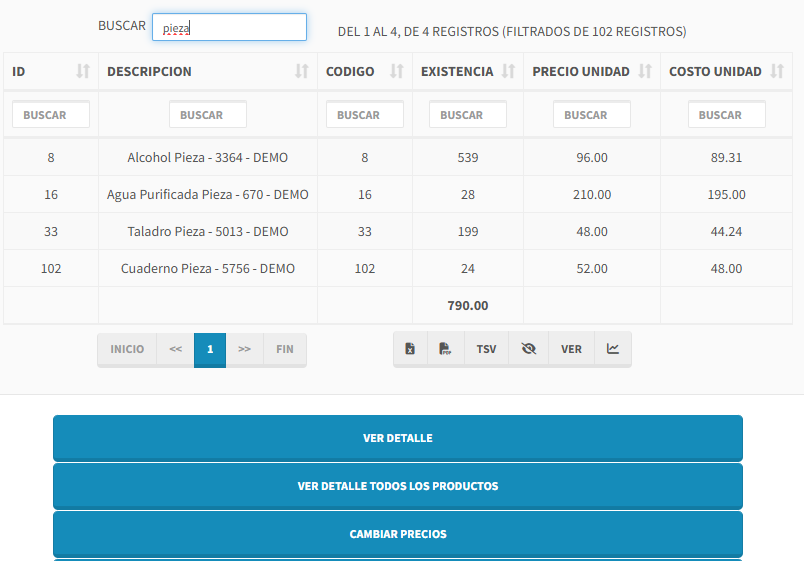Click the record count status text
This screenshot has height=561, width=804.
(x=512, y=32)
